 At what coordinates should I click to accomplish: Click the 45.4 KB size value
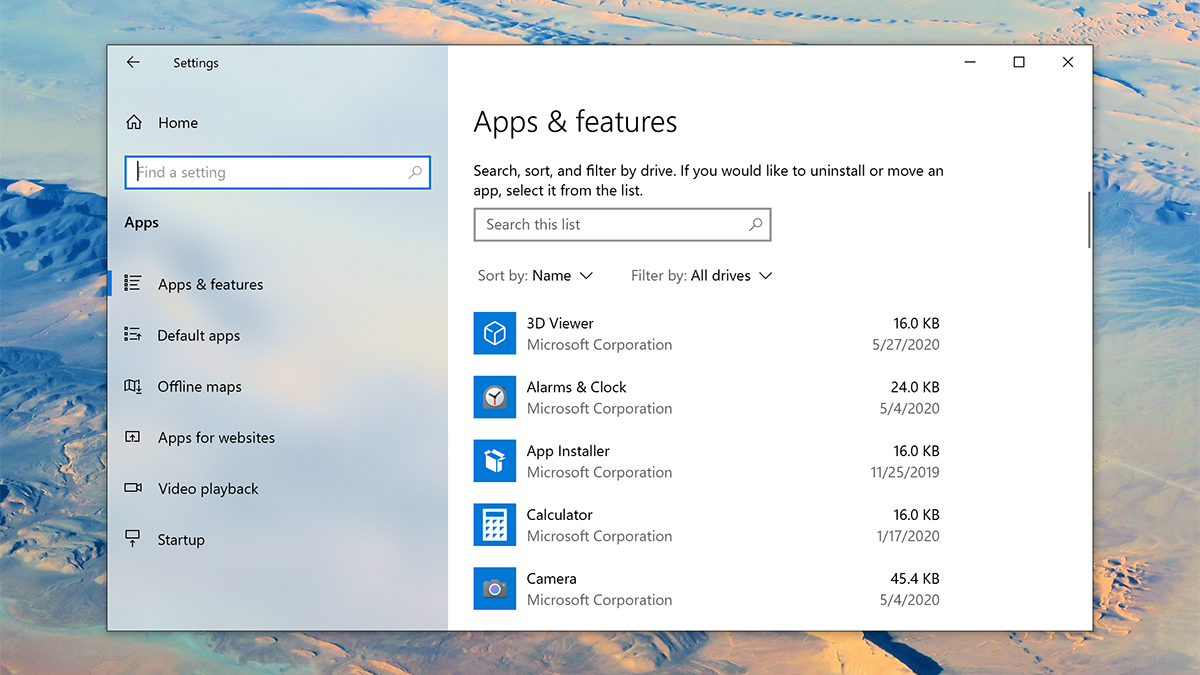[x=916, y=579]
